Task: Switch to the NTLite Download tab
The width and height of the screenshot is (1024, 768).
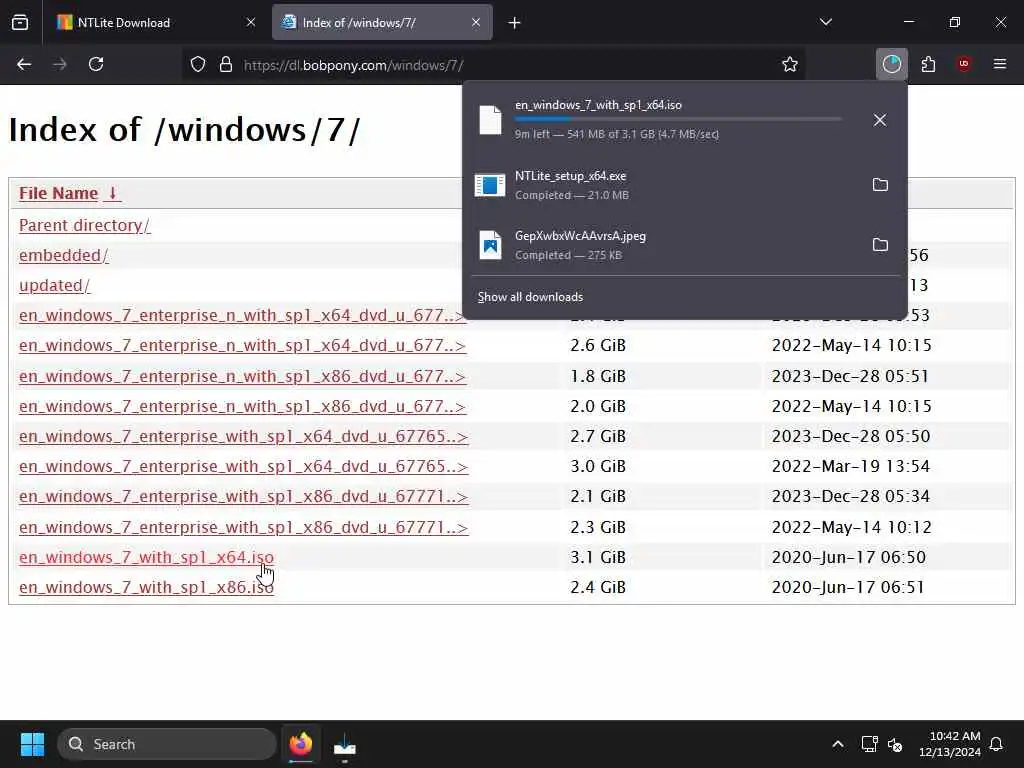Action: coord(157,23)
